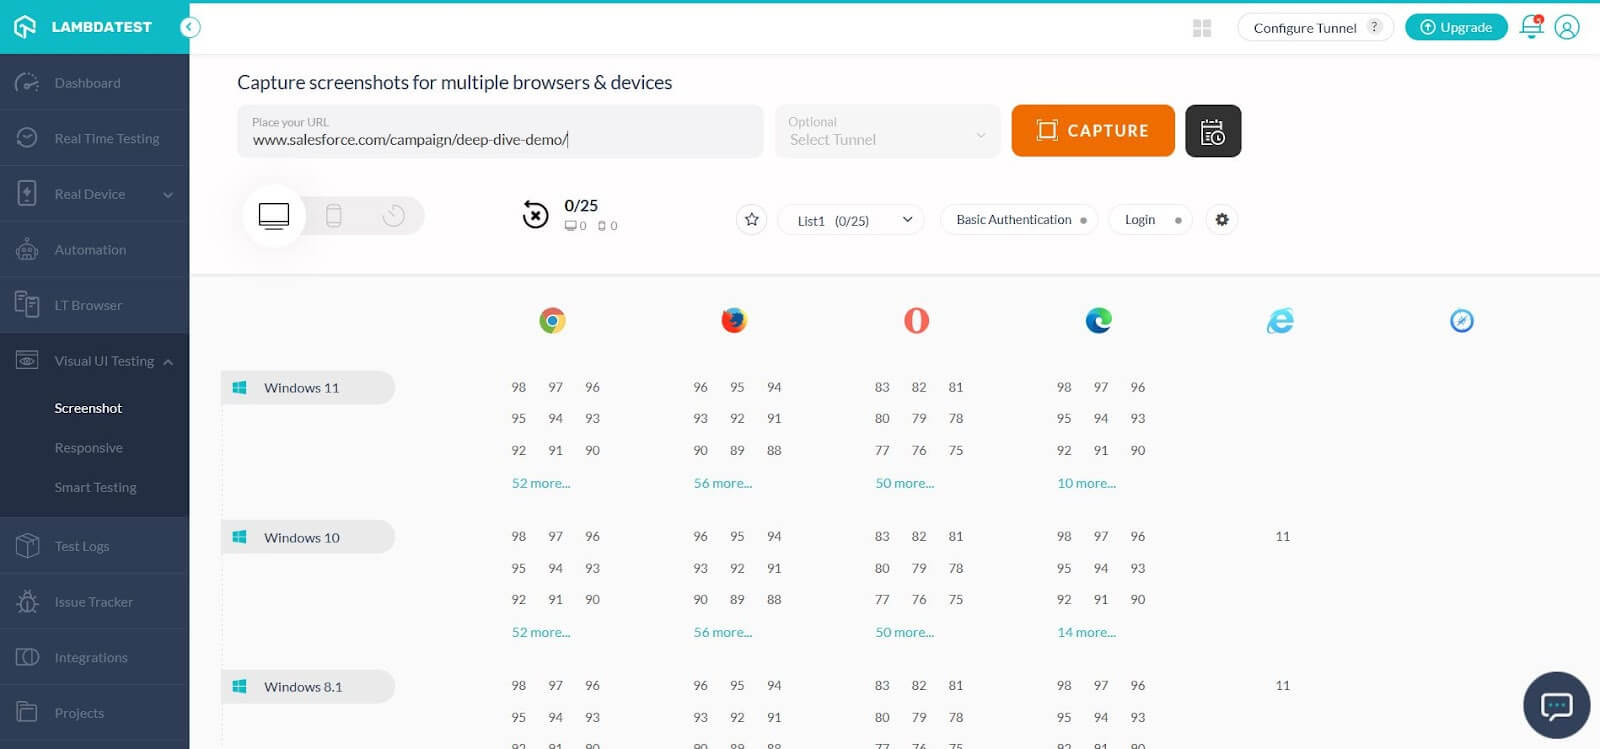Open the screenshot settings gear icon

(1221, 219)
